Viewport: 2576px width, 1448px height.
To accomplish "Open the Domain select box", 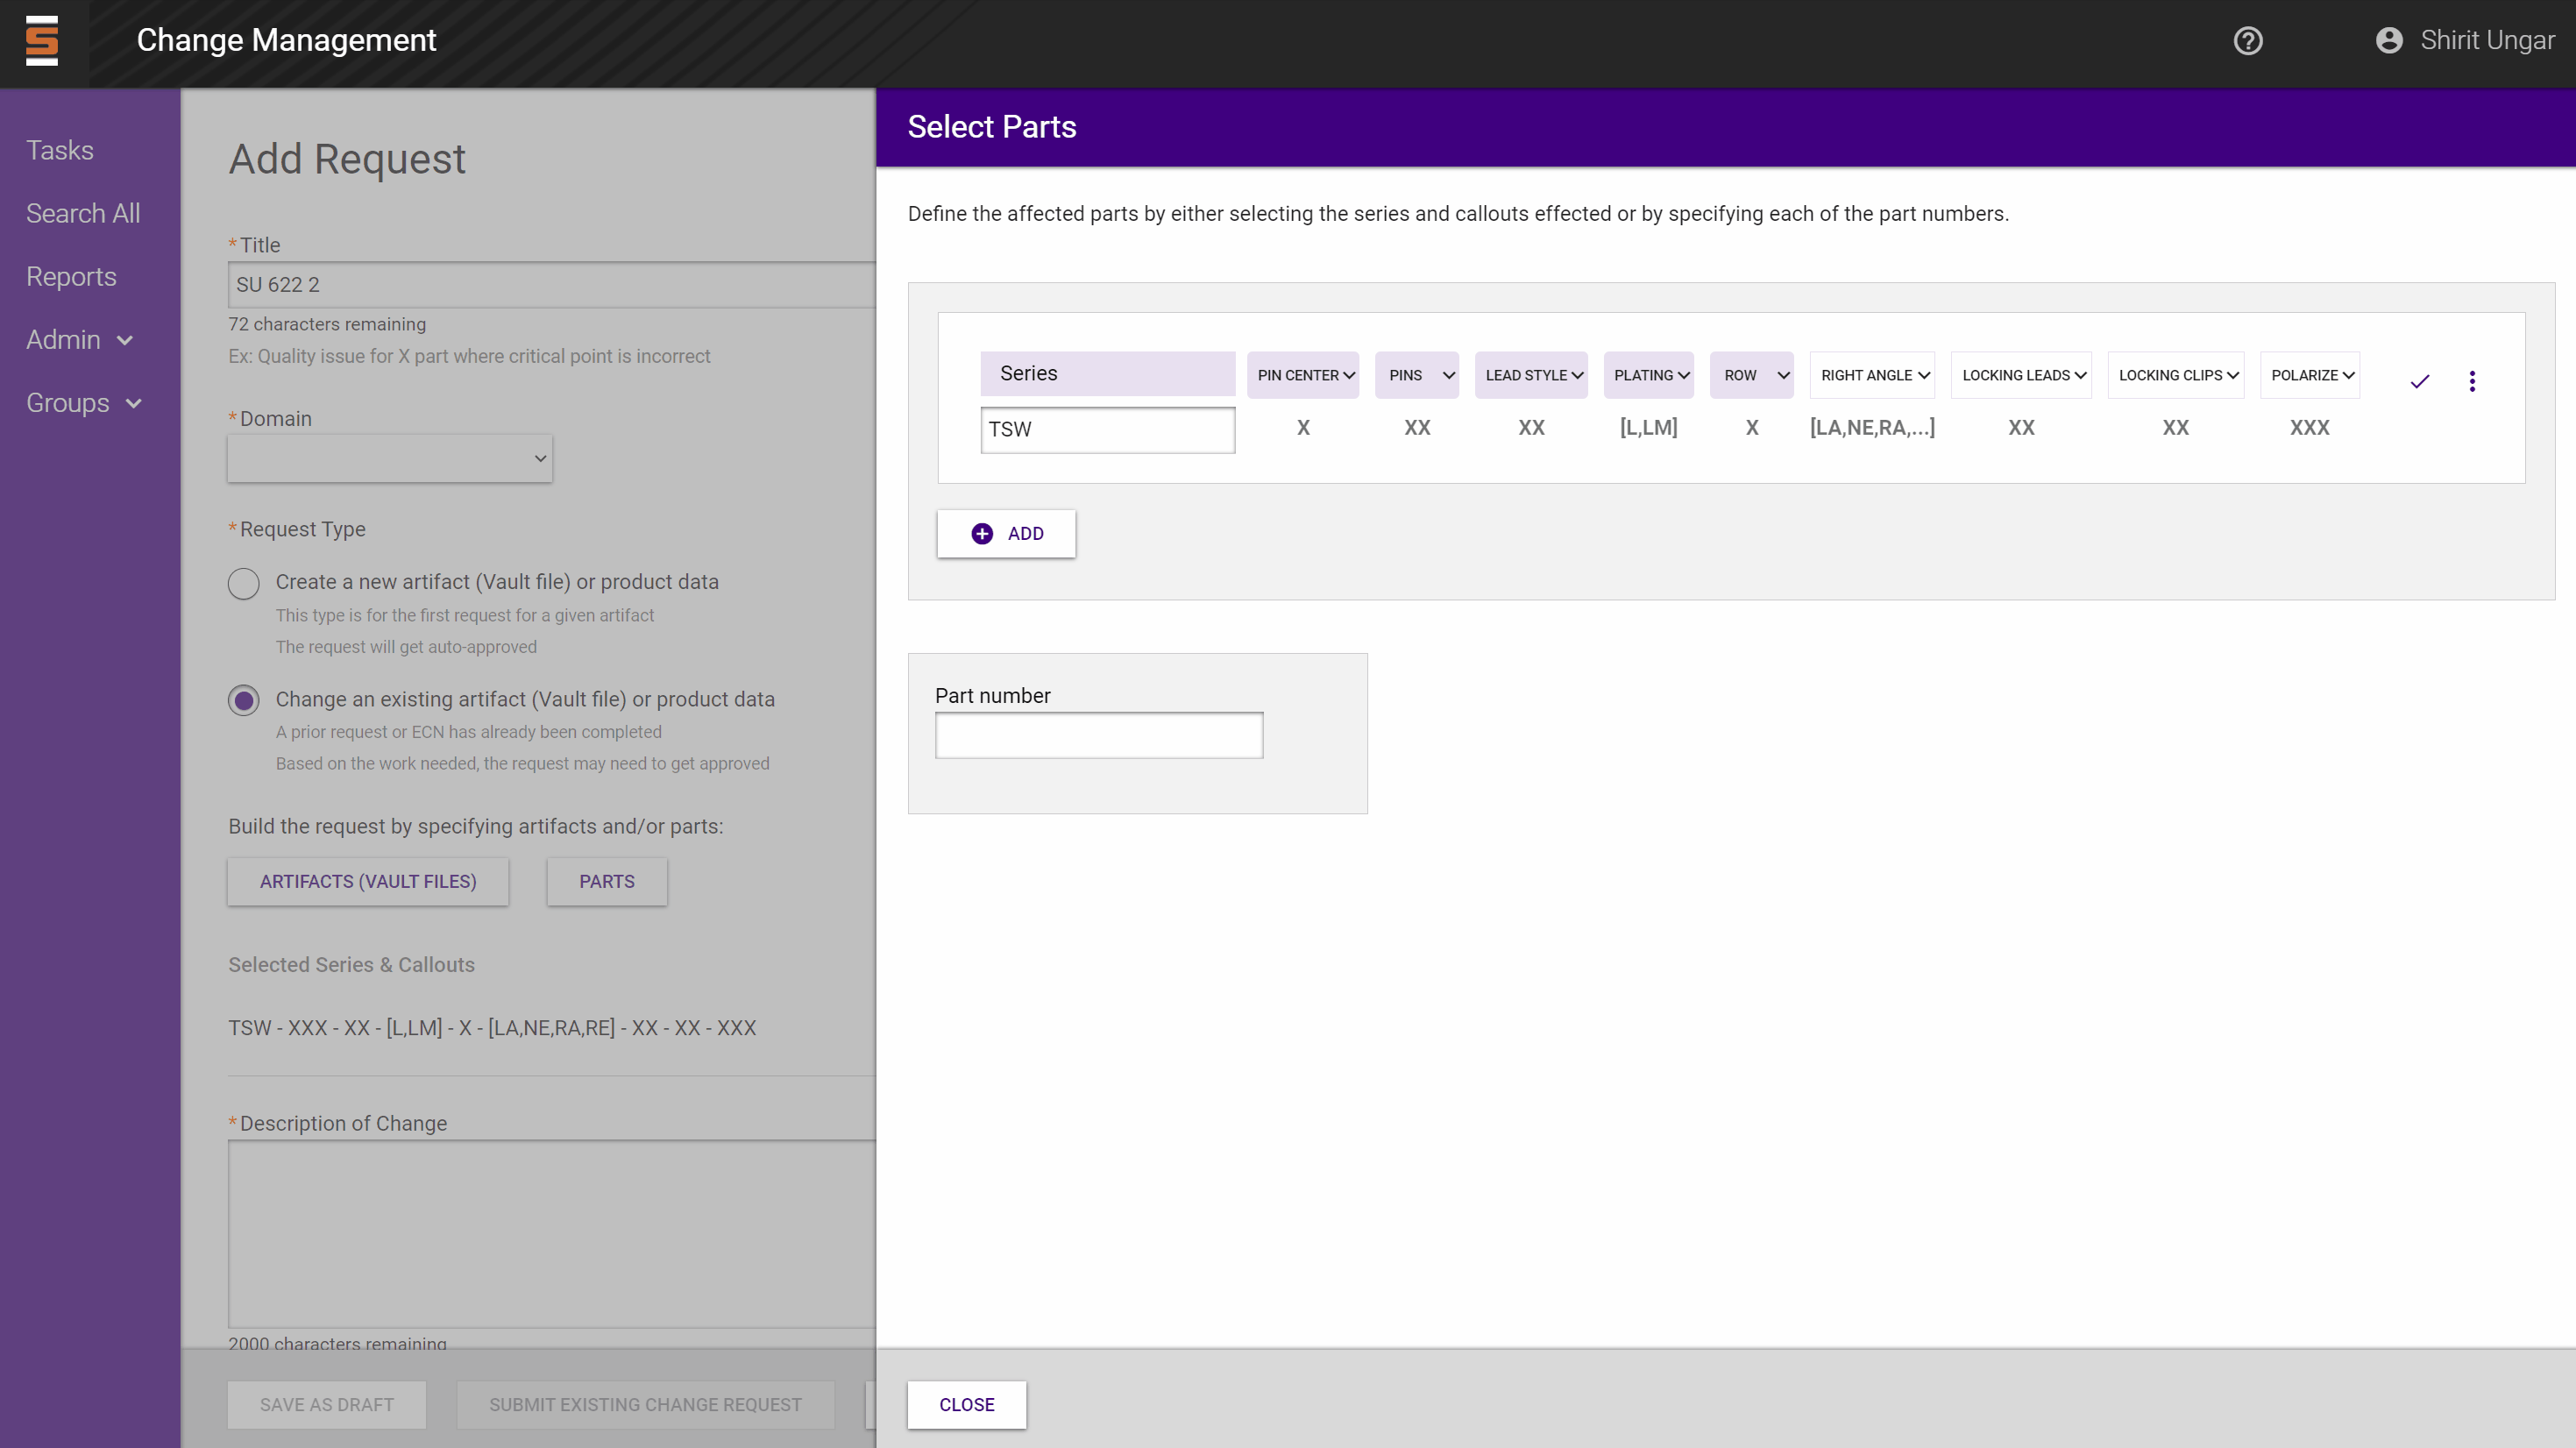I will 389,459.
